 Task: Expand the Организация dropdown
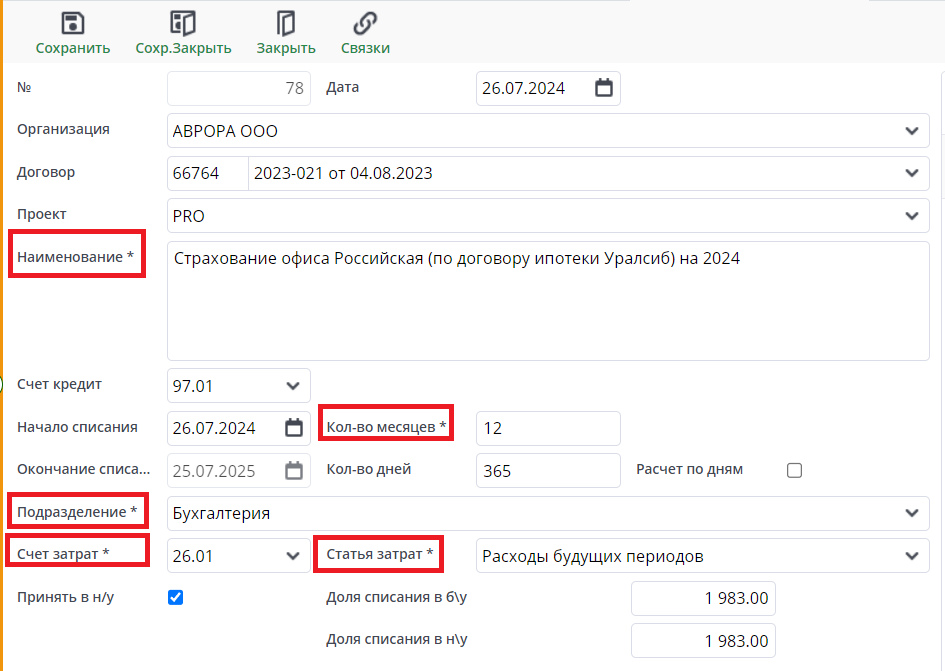pos(911,131)
